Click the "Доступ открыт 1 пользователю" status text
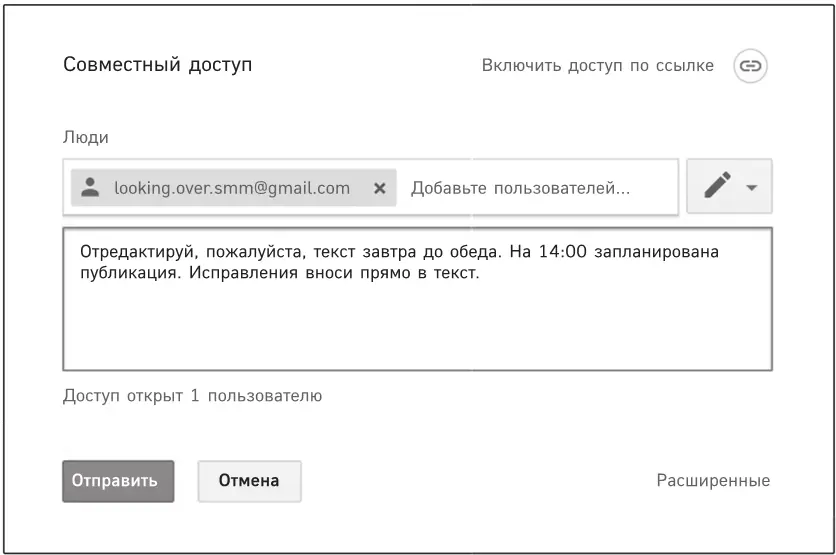Screen dimensions: 836x555 192,396
